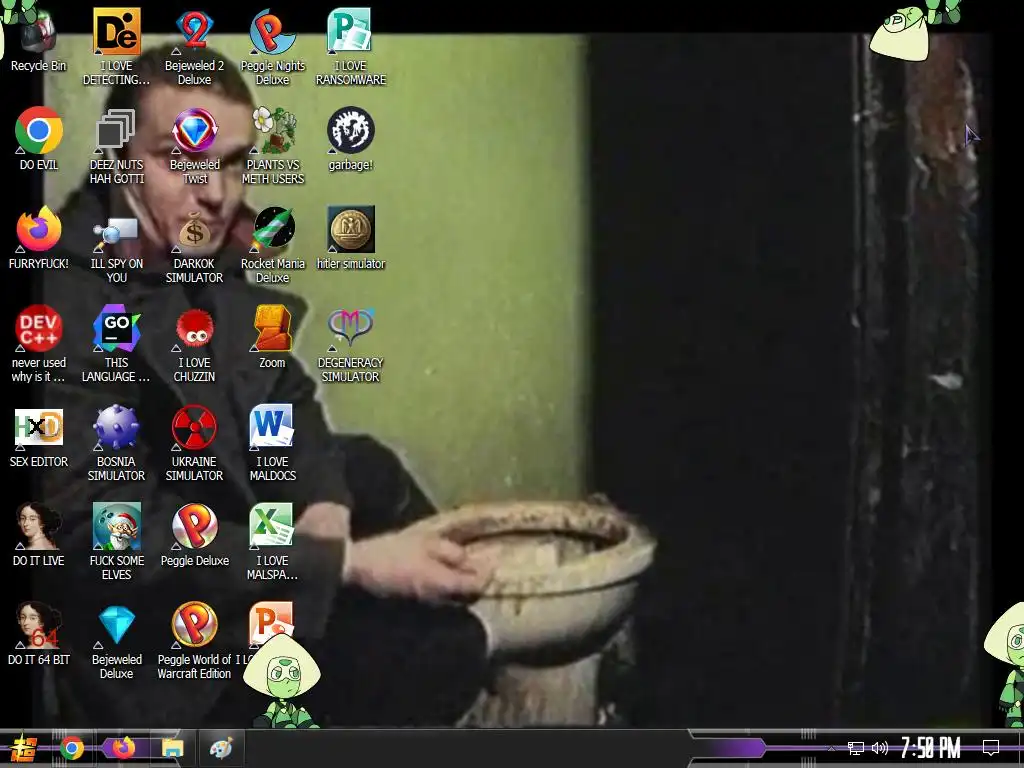Viewport: 1024px width, 768px height.
Task: Open the Paint palette taskbar icon
Action: [221, 748]
